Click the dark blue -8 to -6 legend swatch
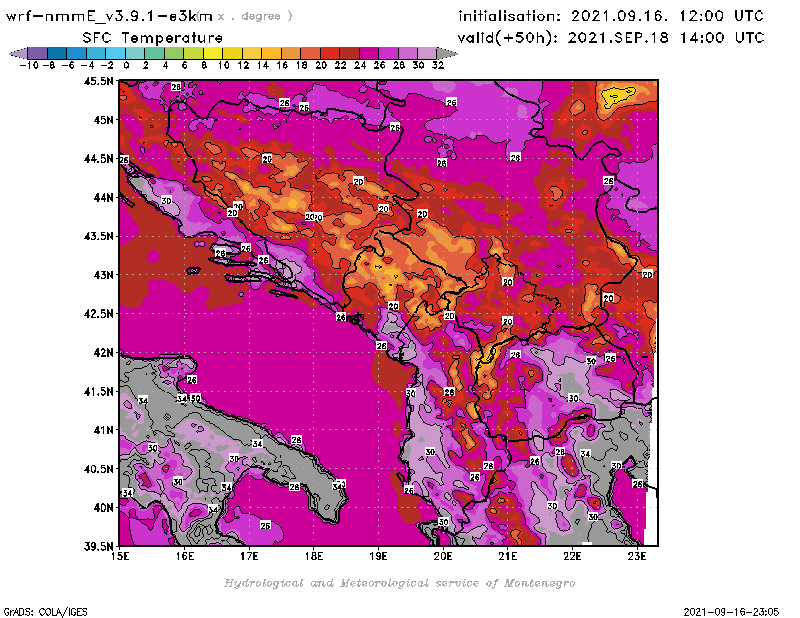The width and height of the screenshot is (800, 618). [57, 54]
